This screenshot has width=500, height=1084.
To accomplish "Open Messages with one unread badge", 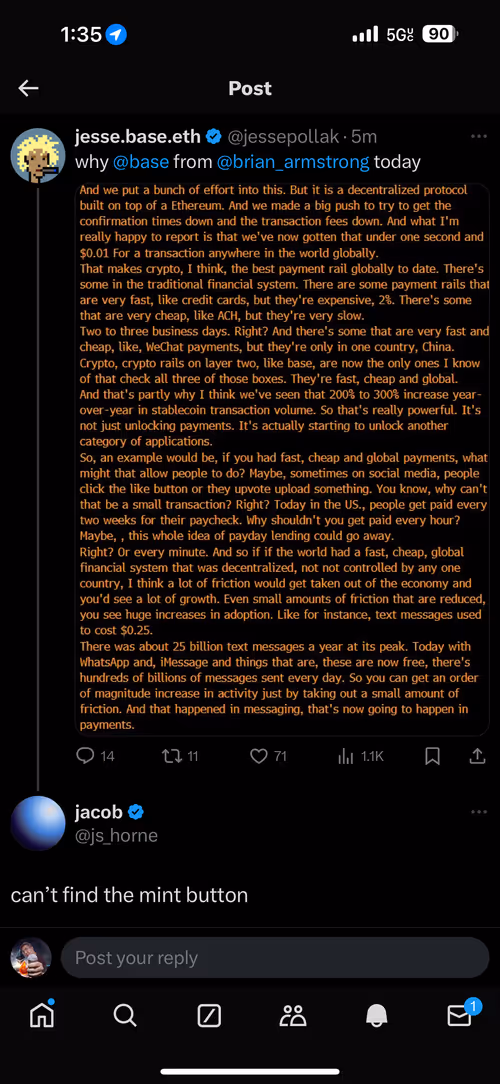I will click(x=461, y=1013).
